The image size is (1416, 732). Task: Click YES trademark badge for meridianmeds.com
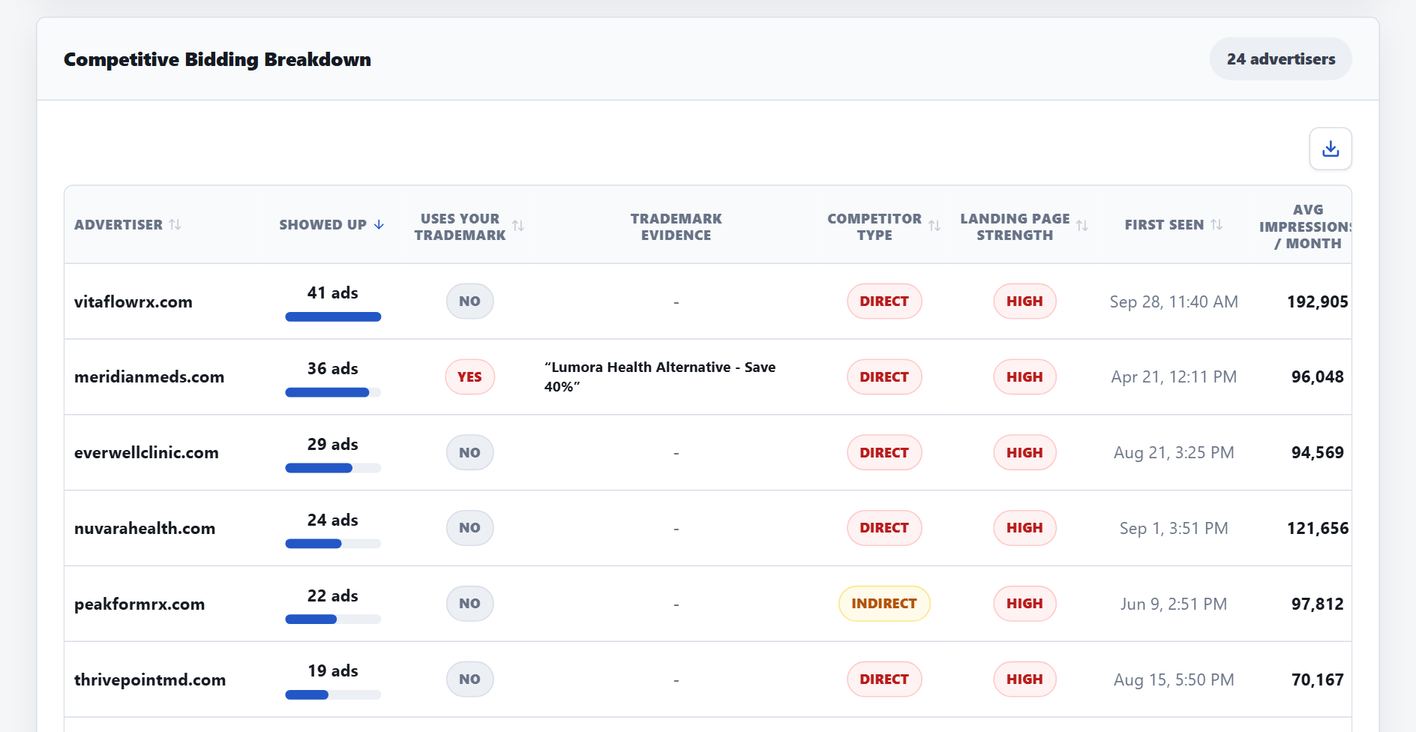[469, 377]
